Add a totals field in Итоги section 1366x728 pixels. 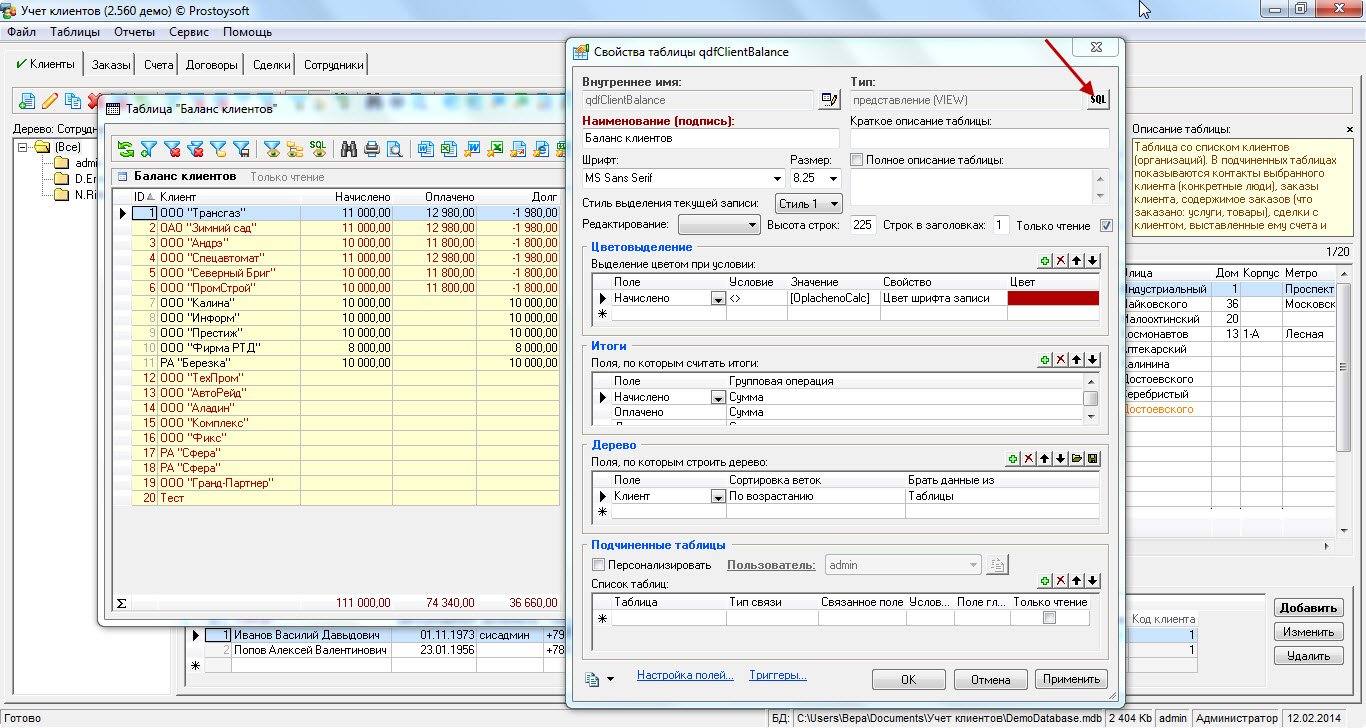coord(1045,359)
